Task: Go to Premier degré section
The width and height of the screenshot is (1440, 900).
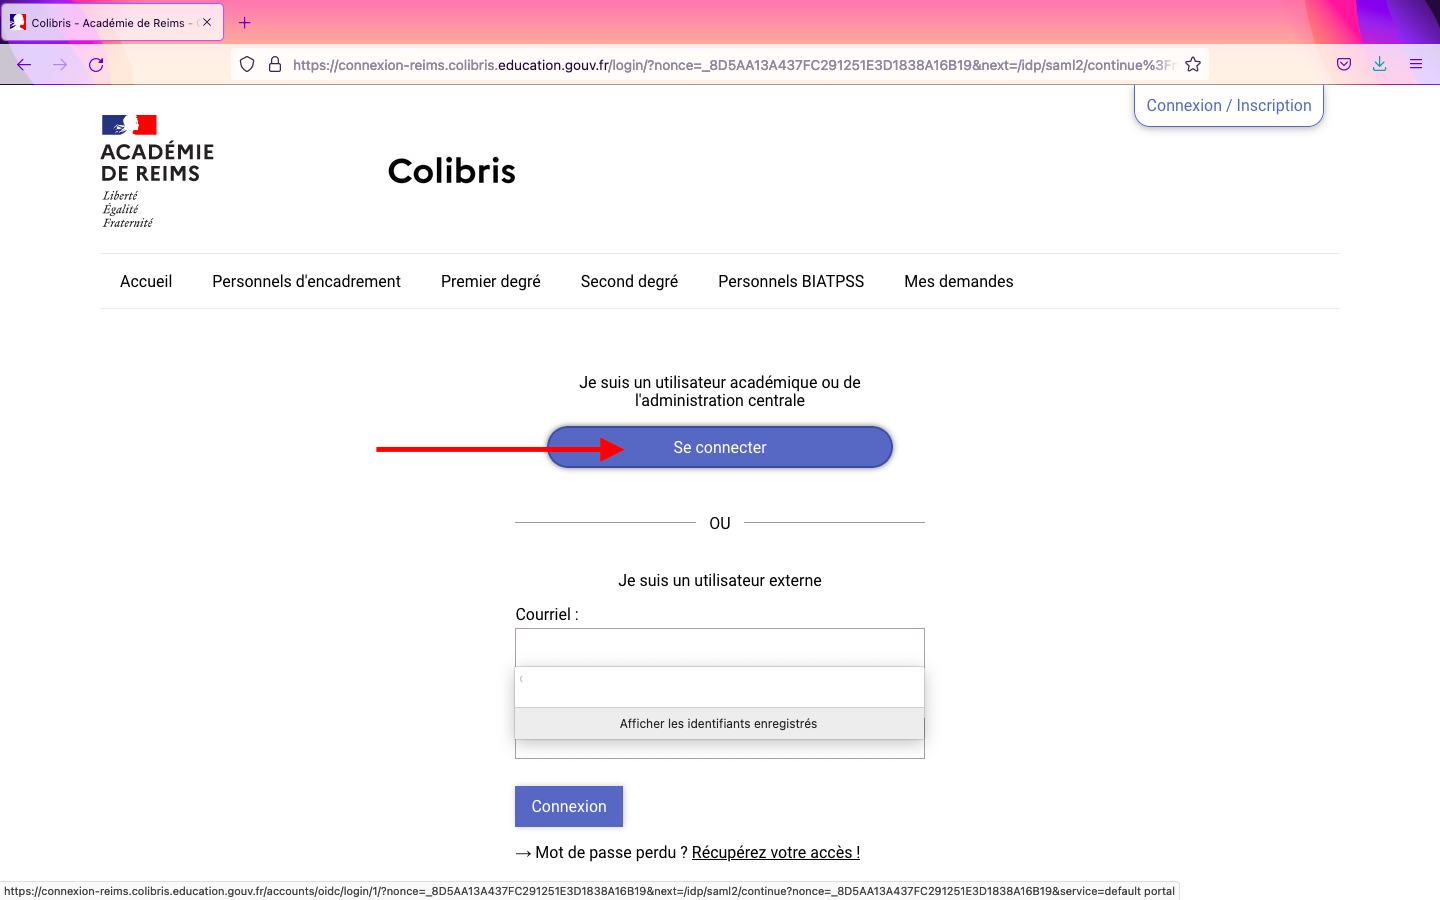Action: [490, 282]
